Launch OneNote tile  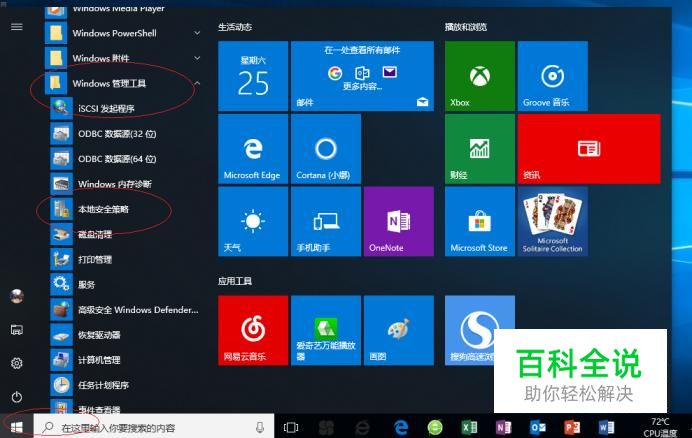click(399, 221)
